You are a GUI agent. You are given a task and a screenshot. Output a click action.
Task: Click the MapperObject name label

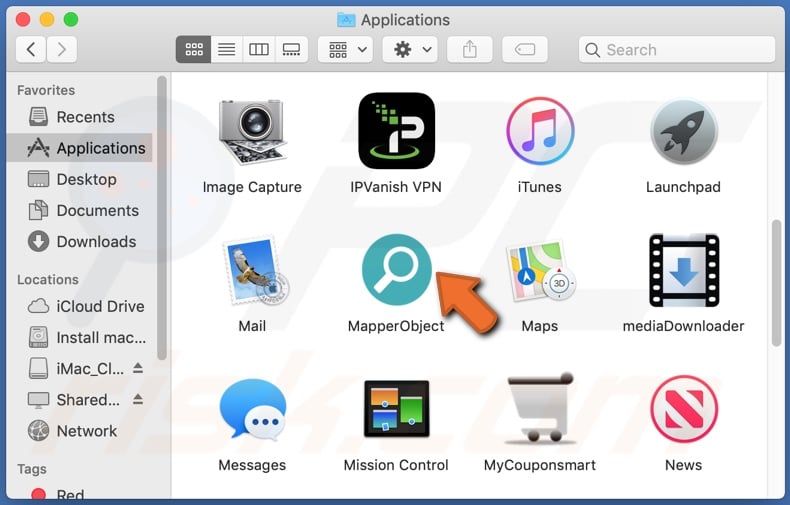pyautogui.click(x=396, y=326)
